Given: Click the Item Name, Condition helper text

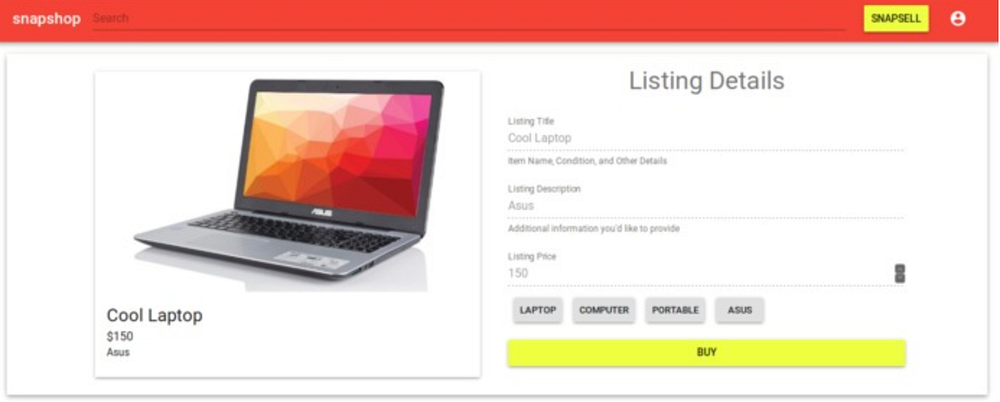Looking at the screenshot, I should 587,161.
